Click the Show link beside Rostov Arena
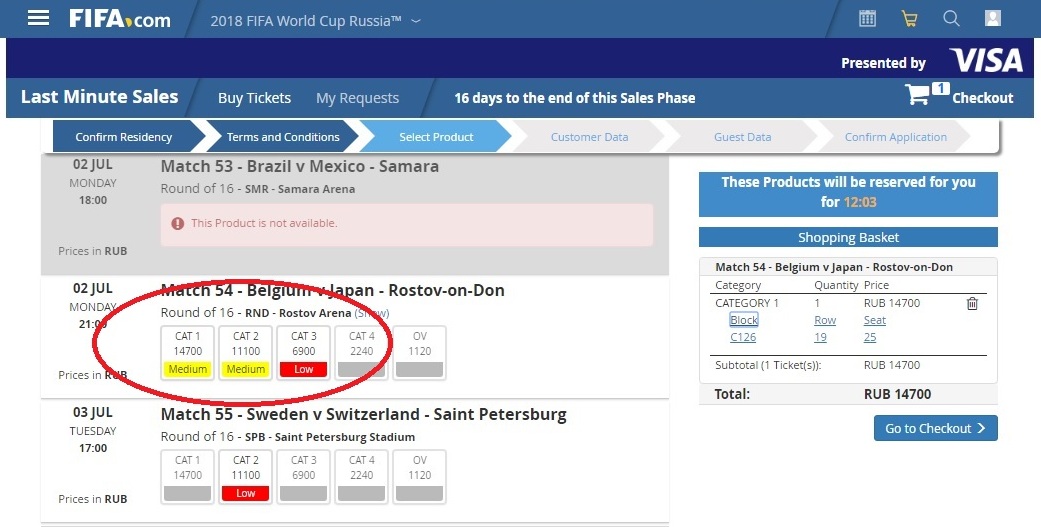1041x527 pixels. [x=372, y=313]
